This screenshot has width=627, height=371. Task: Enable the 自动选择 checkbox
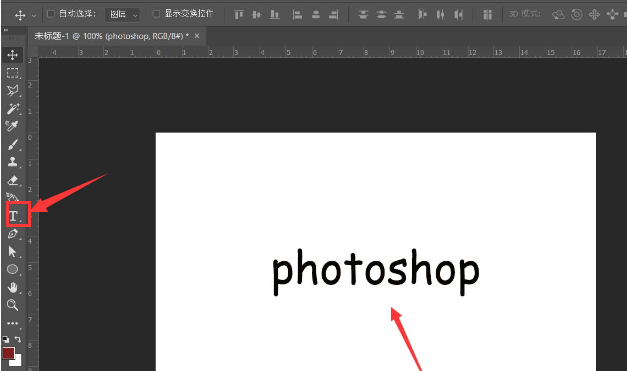coord(51,14)
